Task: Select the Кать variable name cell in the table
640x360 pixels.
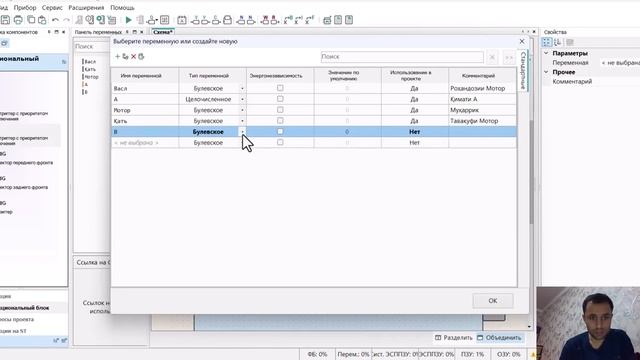Action: (x=145, y=121)
